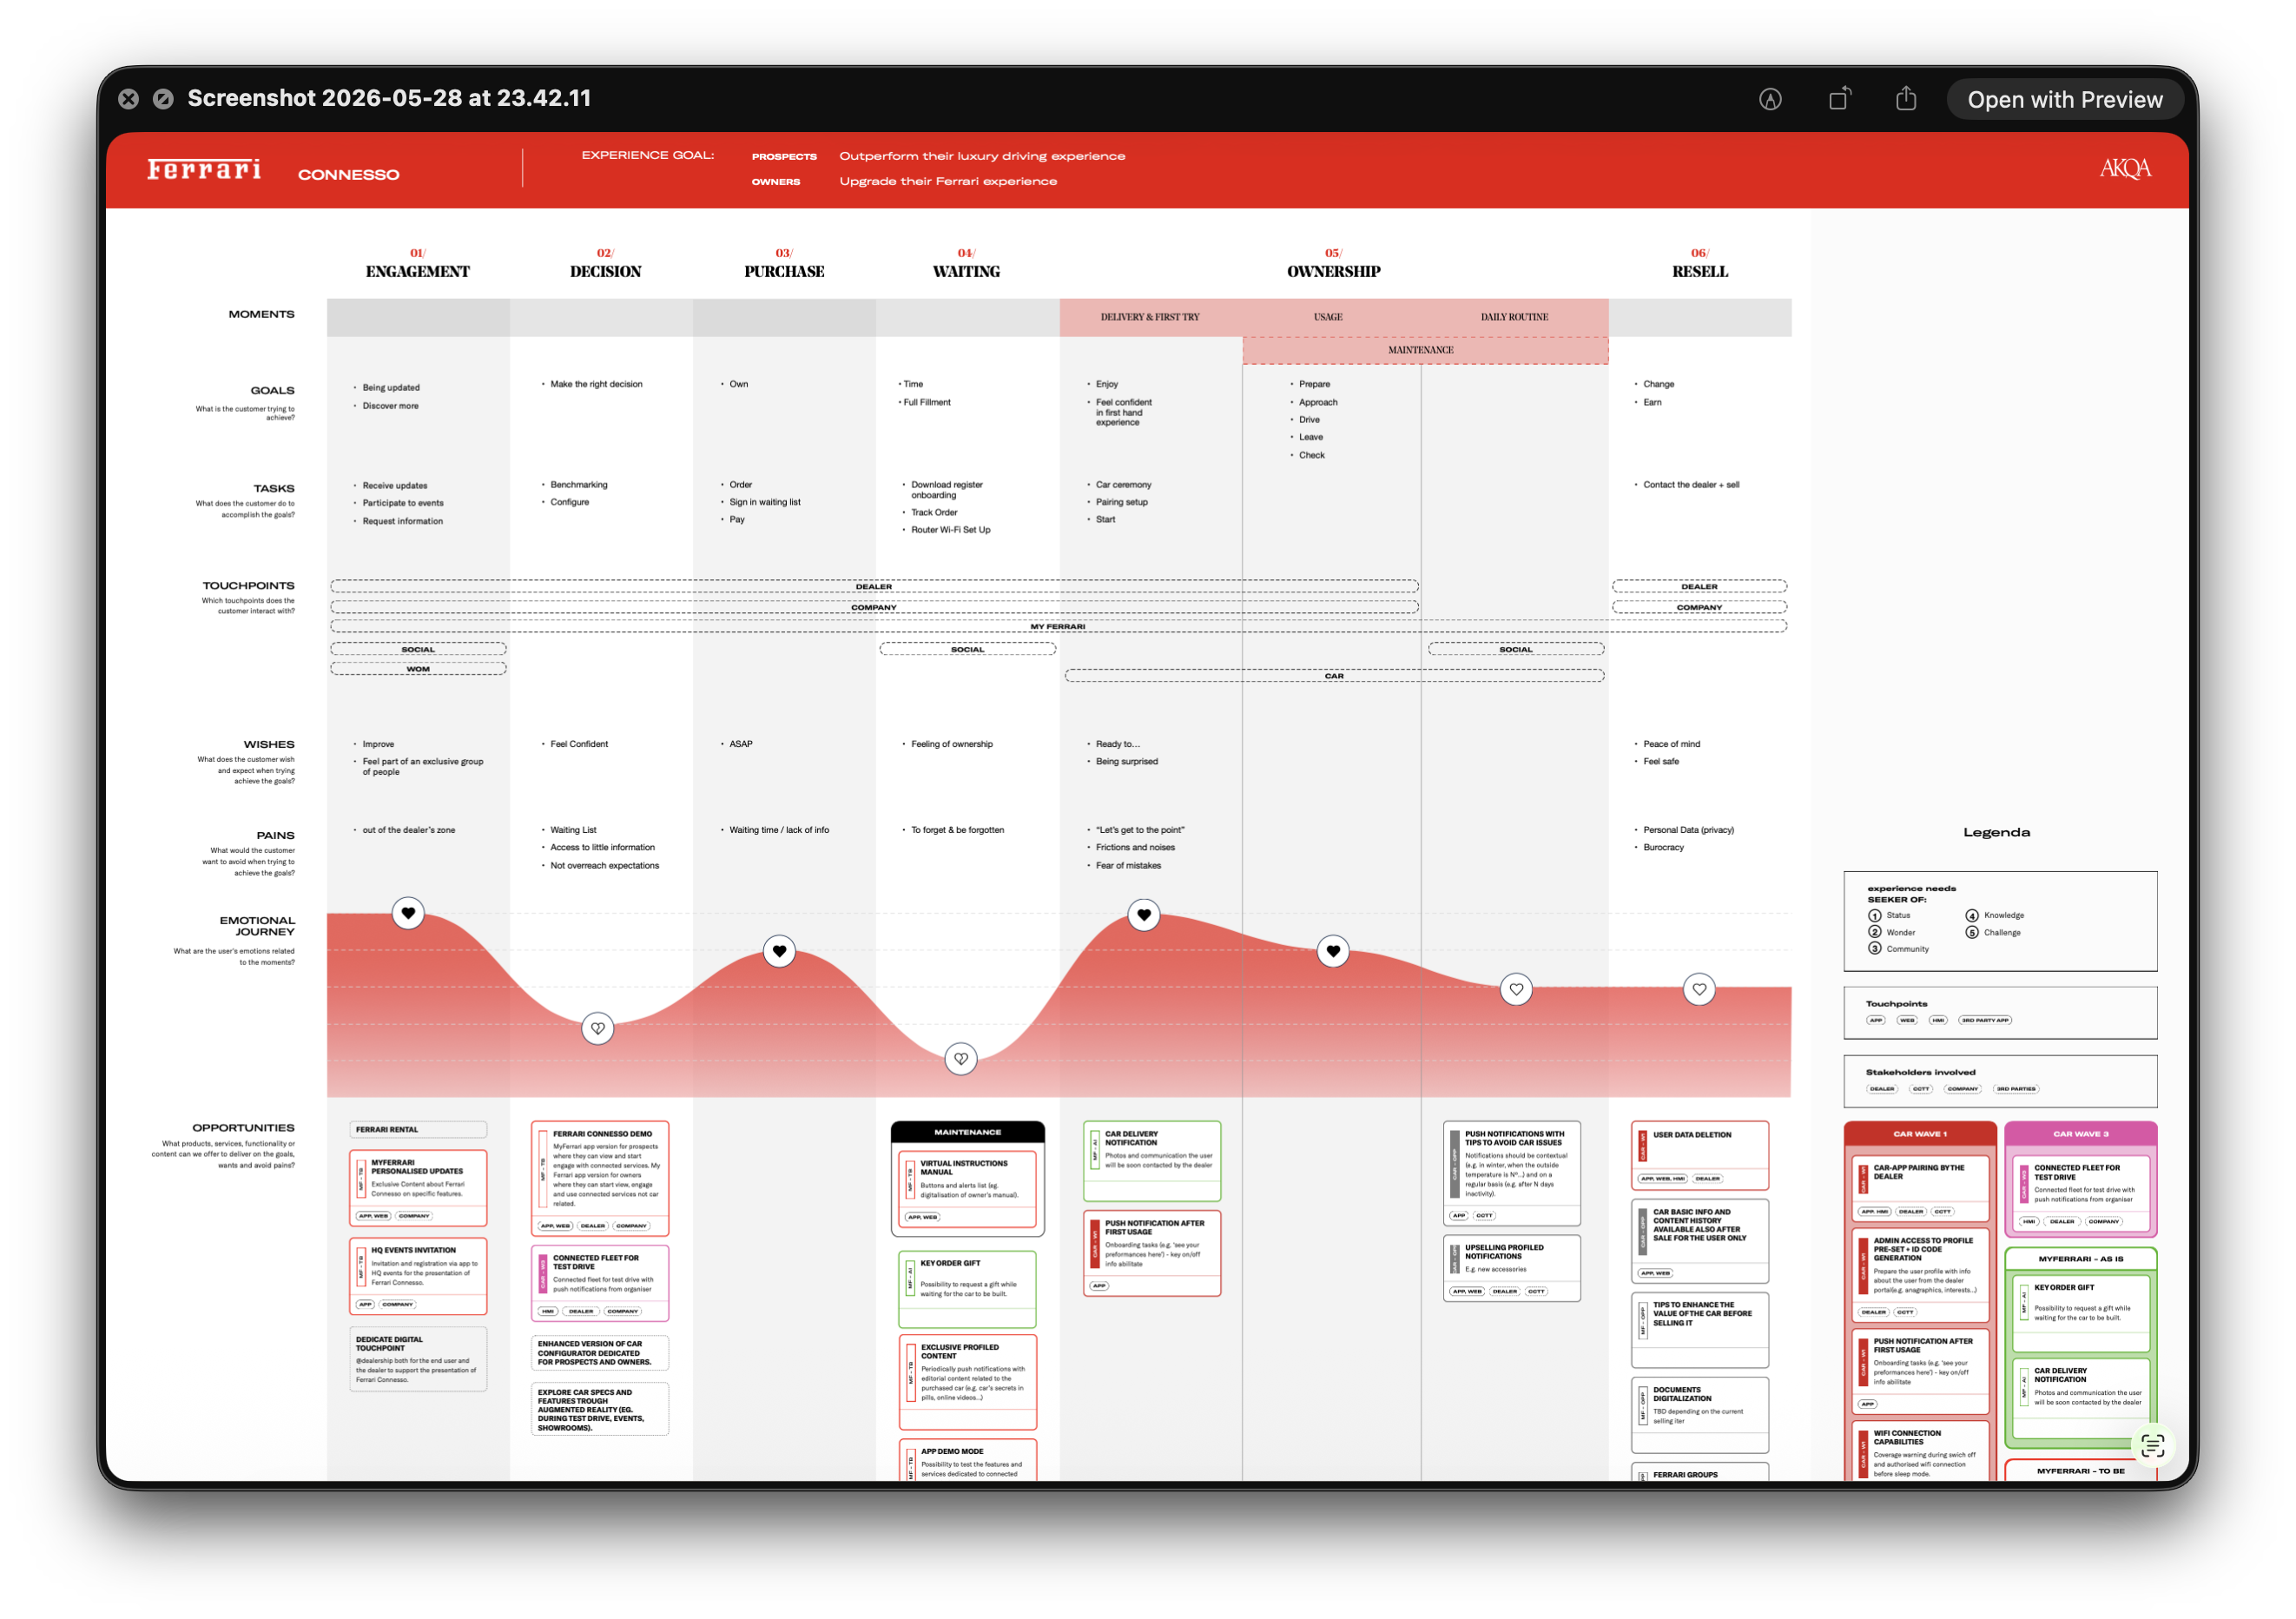Click the outlined heart in the Resell column
Image resolution: width=2296 pixels, height=1619 pixels.
(1700, 989)
